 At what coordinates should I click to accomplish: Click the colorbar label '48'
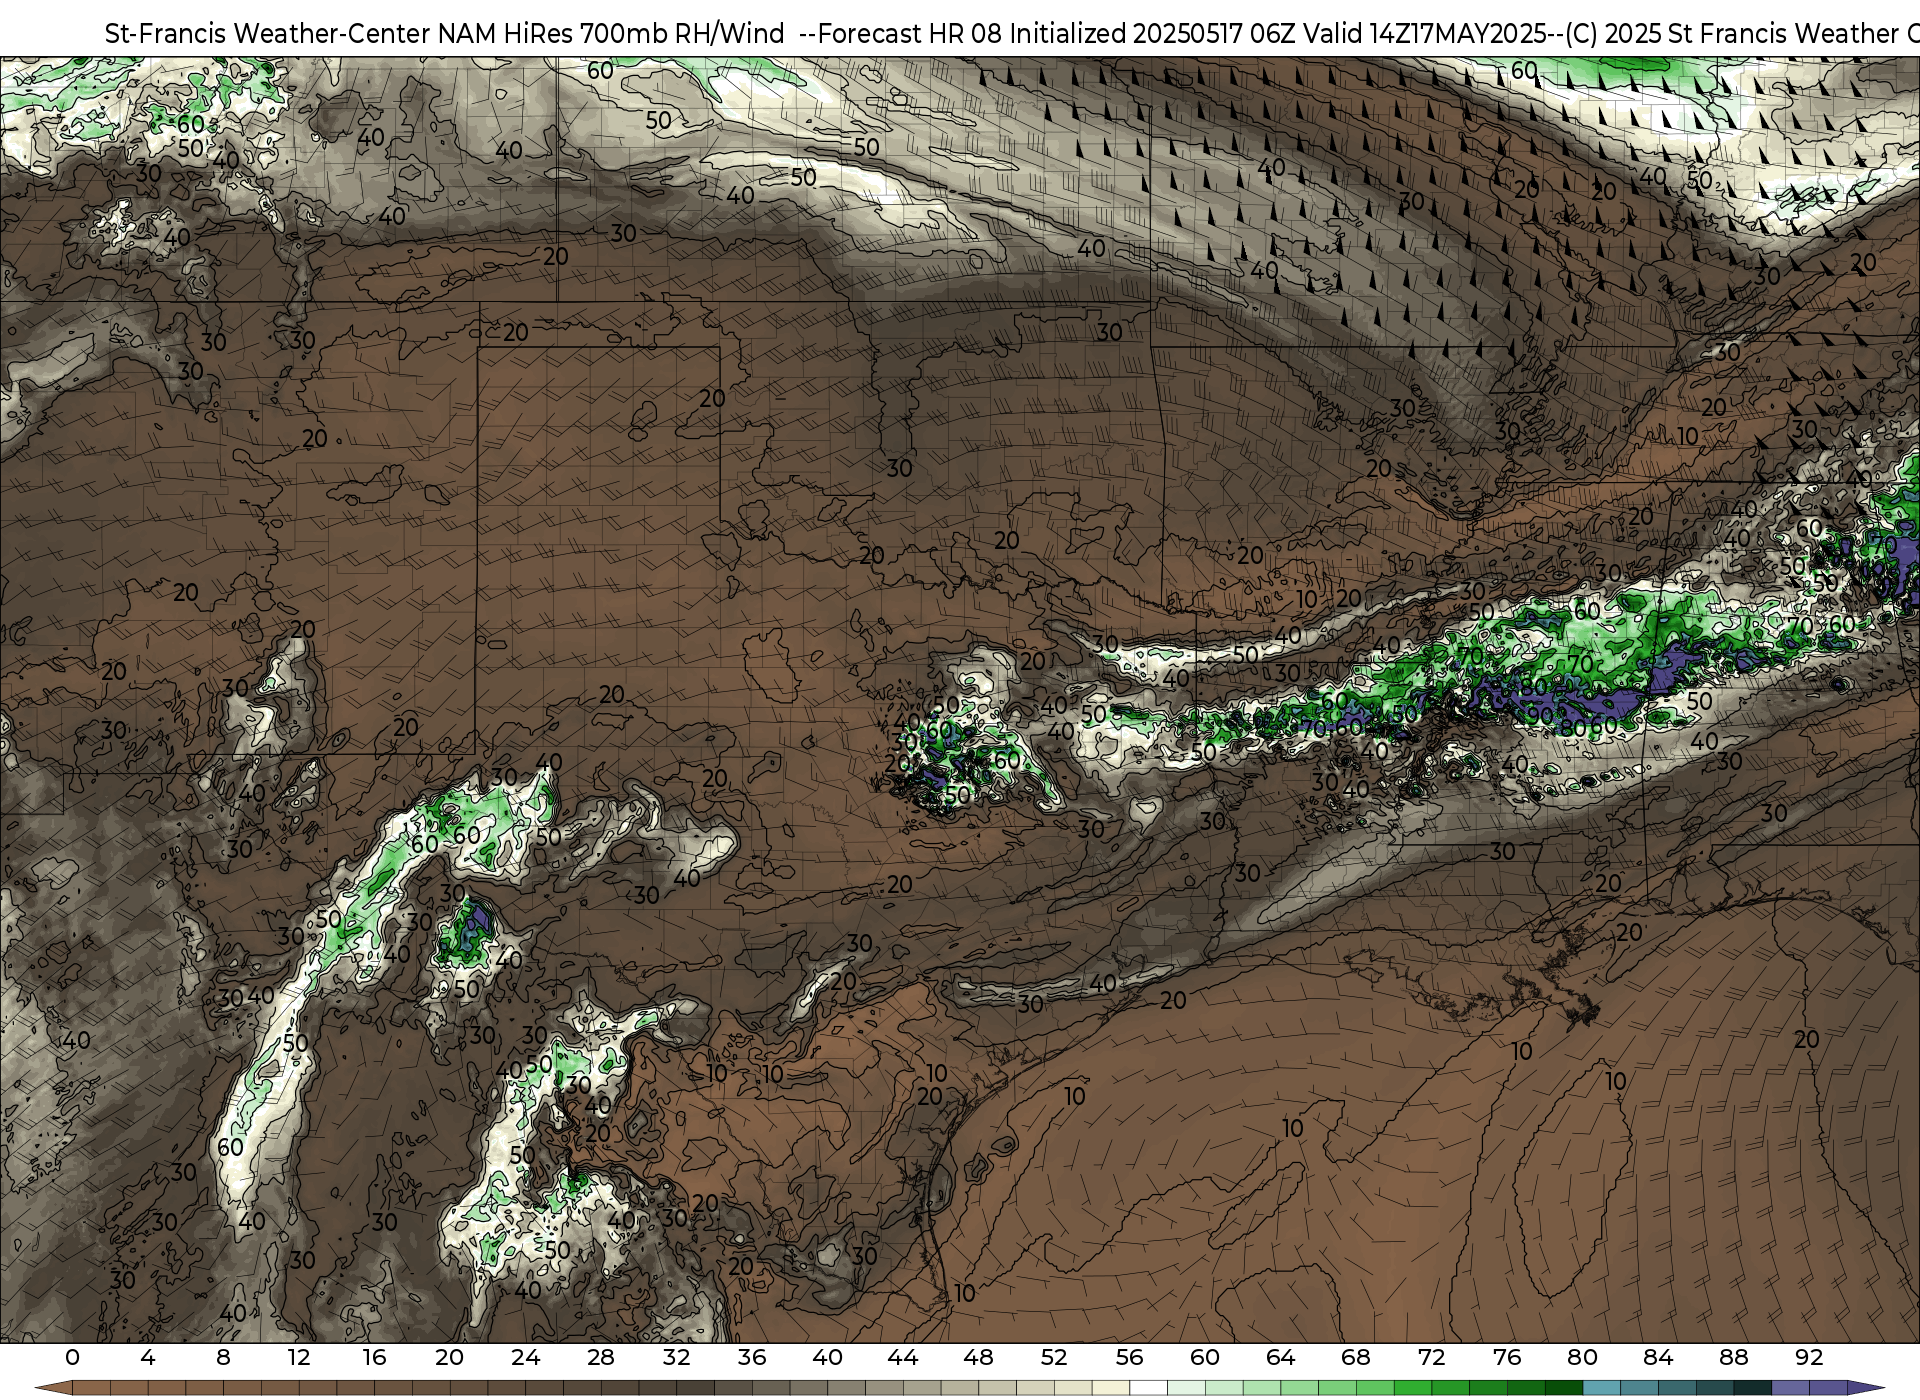click(978, 1358)
